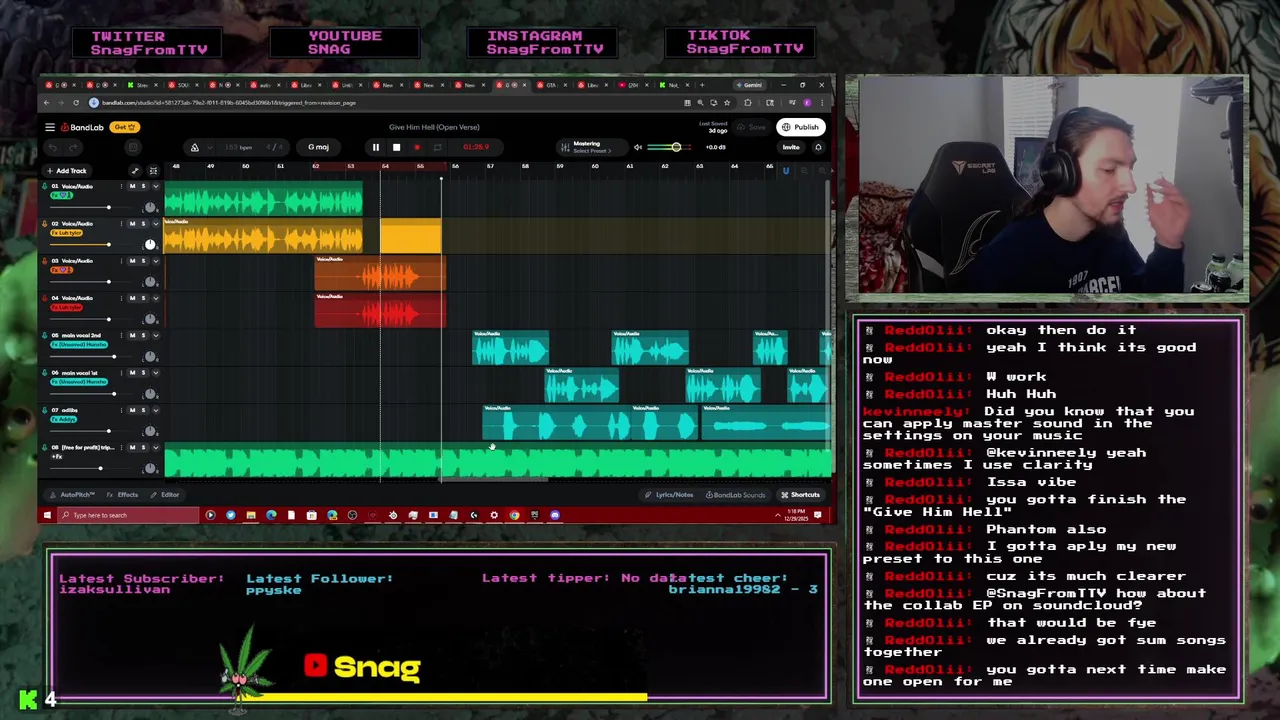The height and width of the screenshot is (720, 1280).
Task: Redo the last undone action
Action: pyautogui.click(x=73, y=147)
